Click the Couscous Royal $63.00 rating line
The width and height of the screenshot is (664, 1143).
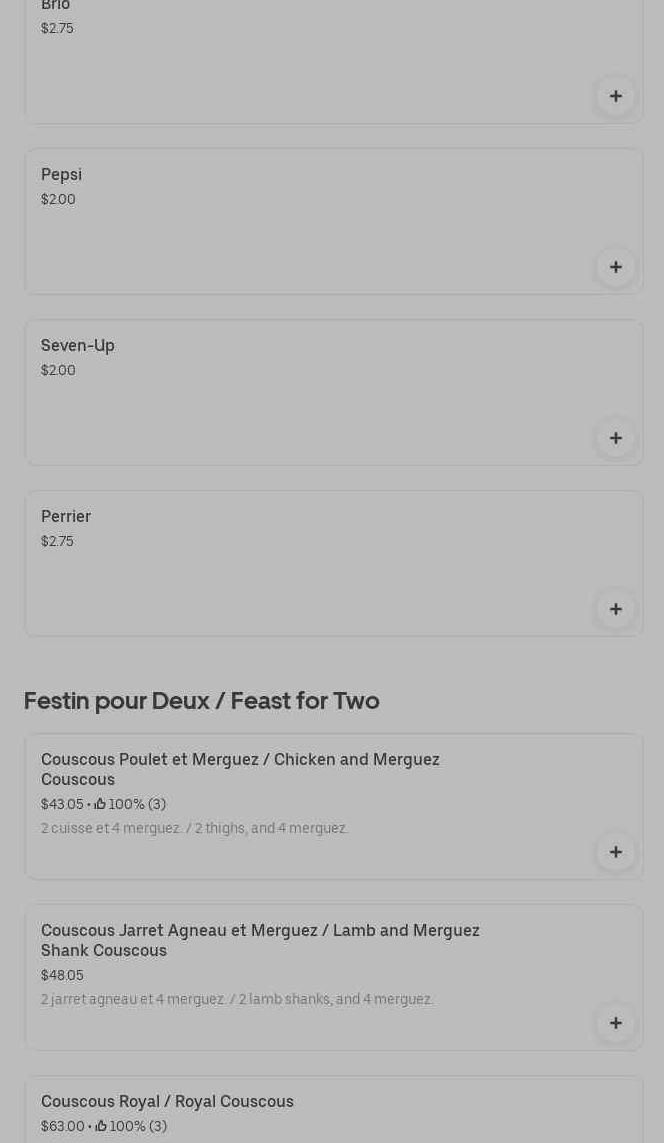pyautogui.click(x=104, y=1127)
